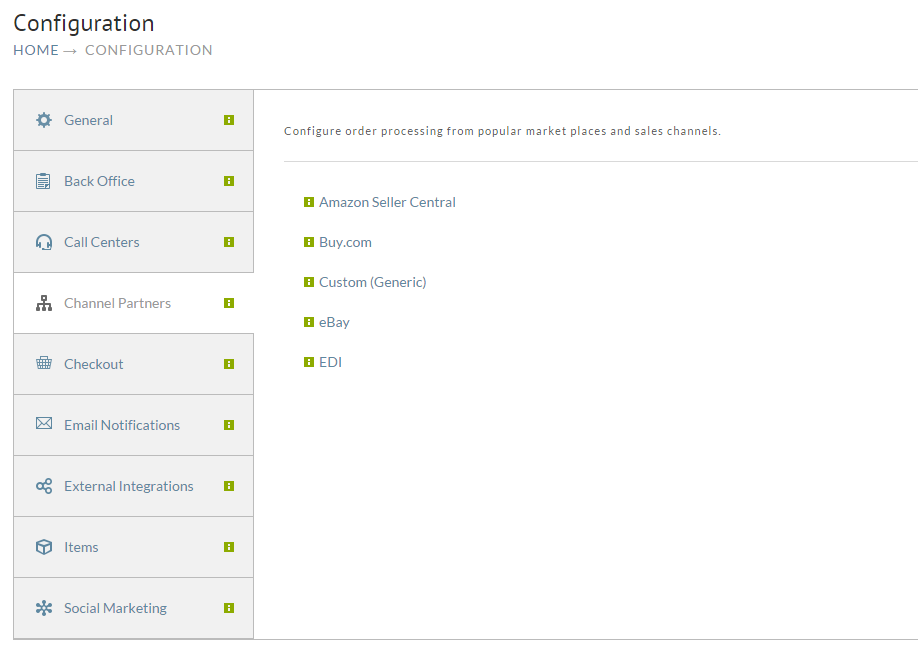
Task: Click info icon before Amazon Seller Central
Action: pos(309,202)
